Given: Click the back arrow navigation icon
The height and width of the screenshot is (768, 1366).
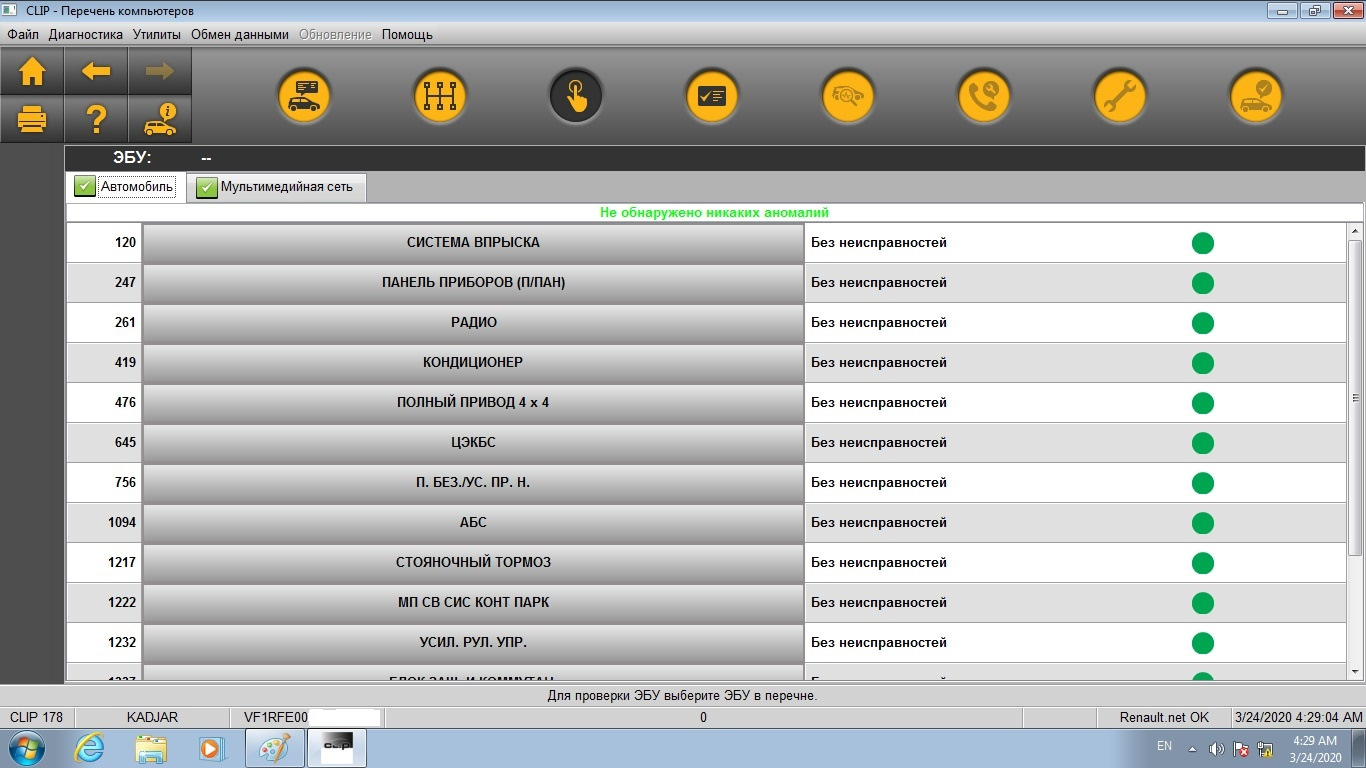Looking at the screenshot, I should click(x=96, y=71).
